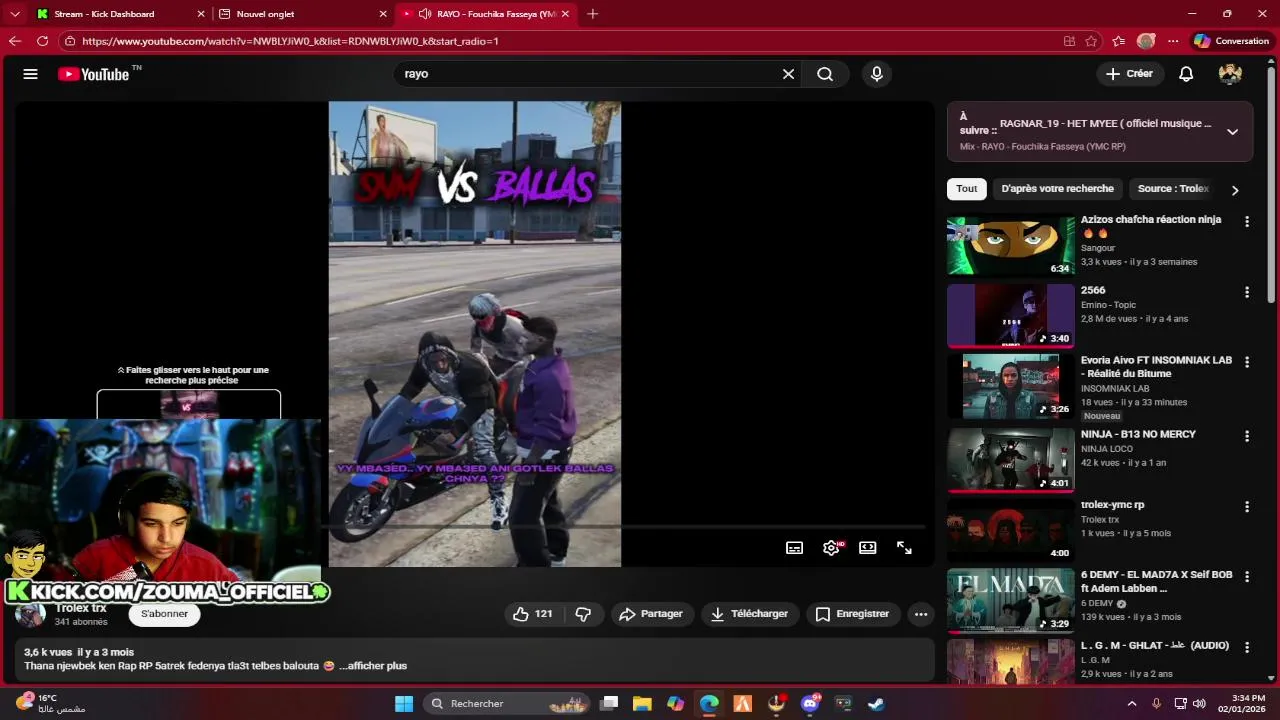Save the video with Enregistrer

click(852, 614)
